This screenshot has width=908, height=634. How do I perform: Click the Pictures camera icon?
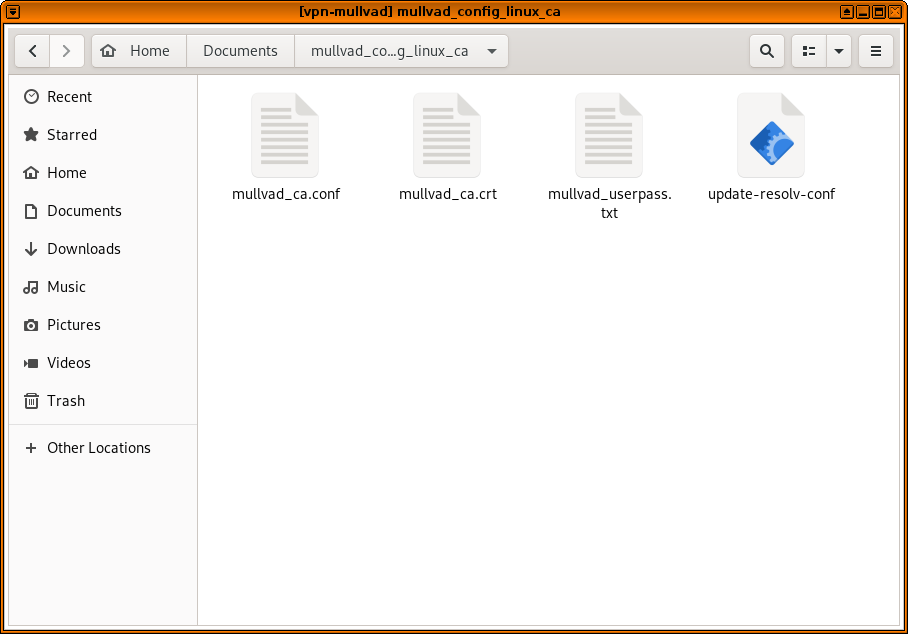coord(31,325)
